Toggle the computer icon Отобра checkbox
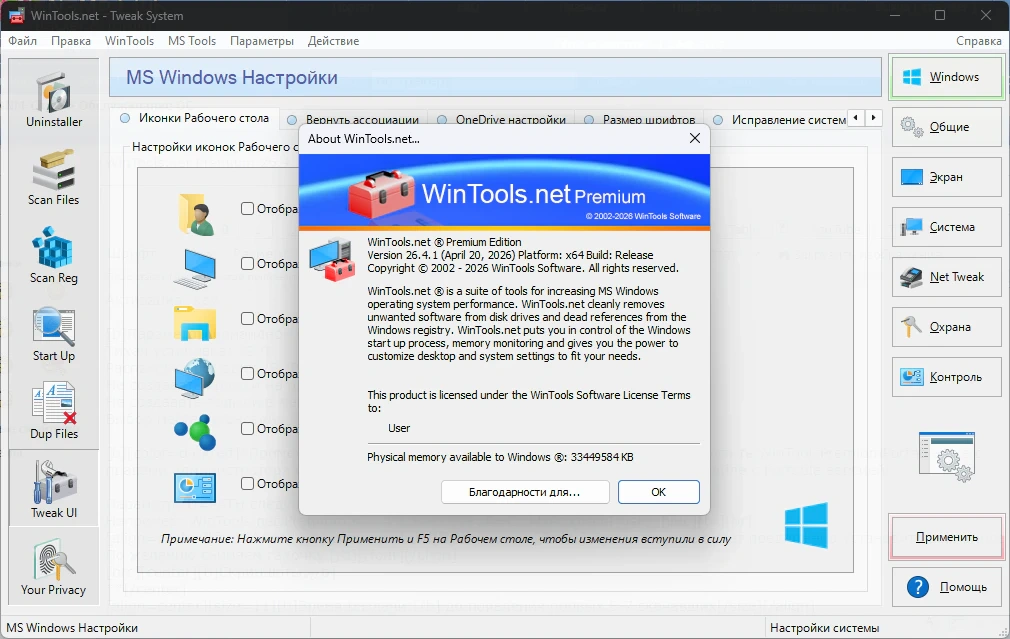 click(x=247, y=263)
